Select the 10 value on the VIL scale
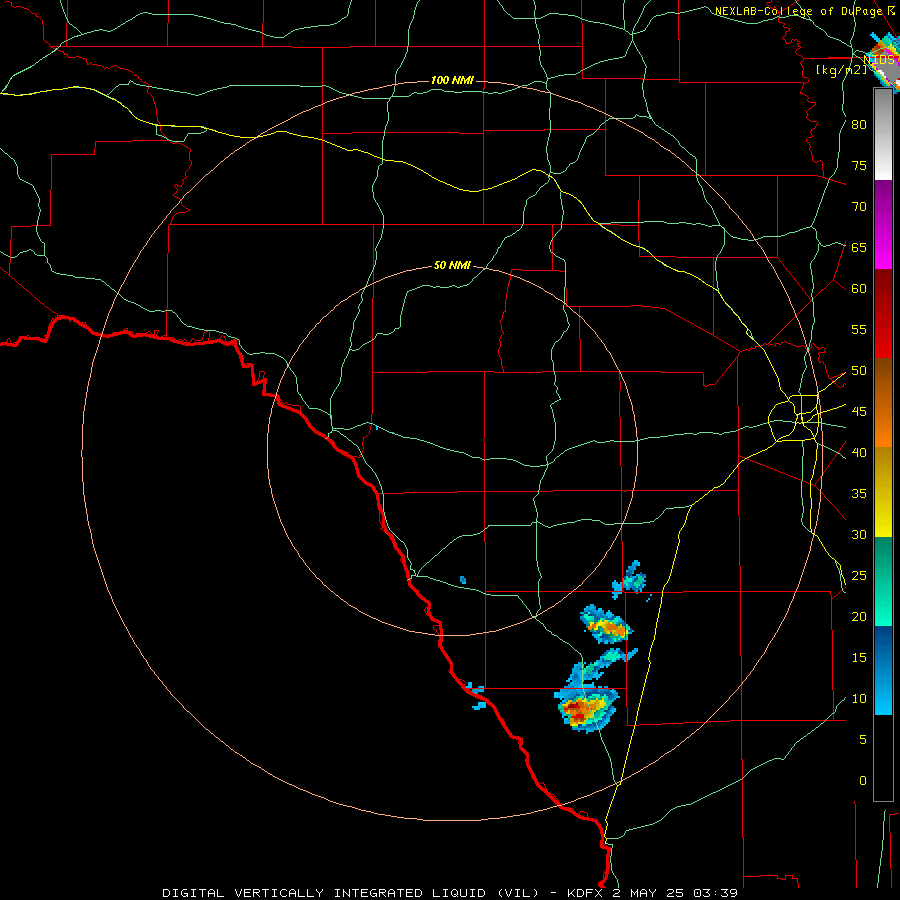Viewport: 900px width, 900px height. [859, 699]
